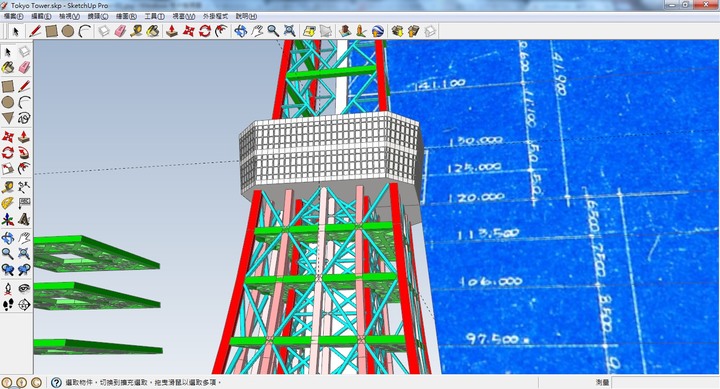Open the 說明(H) help menu
Image resolution: width=720 pixels, height=389 pixels.
click(x=246, y=17)
